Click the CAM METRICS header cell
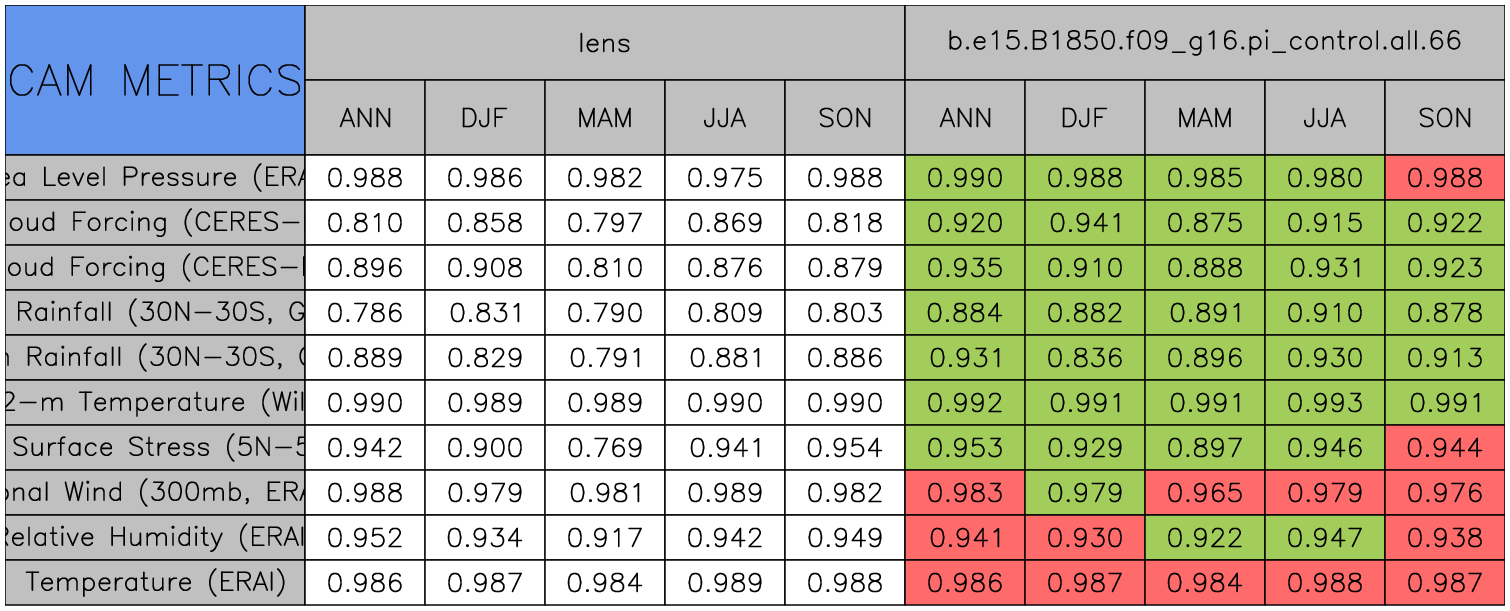 coord(155,80)
